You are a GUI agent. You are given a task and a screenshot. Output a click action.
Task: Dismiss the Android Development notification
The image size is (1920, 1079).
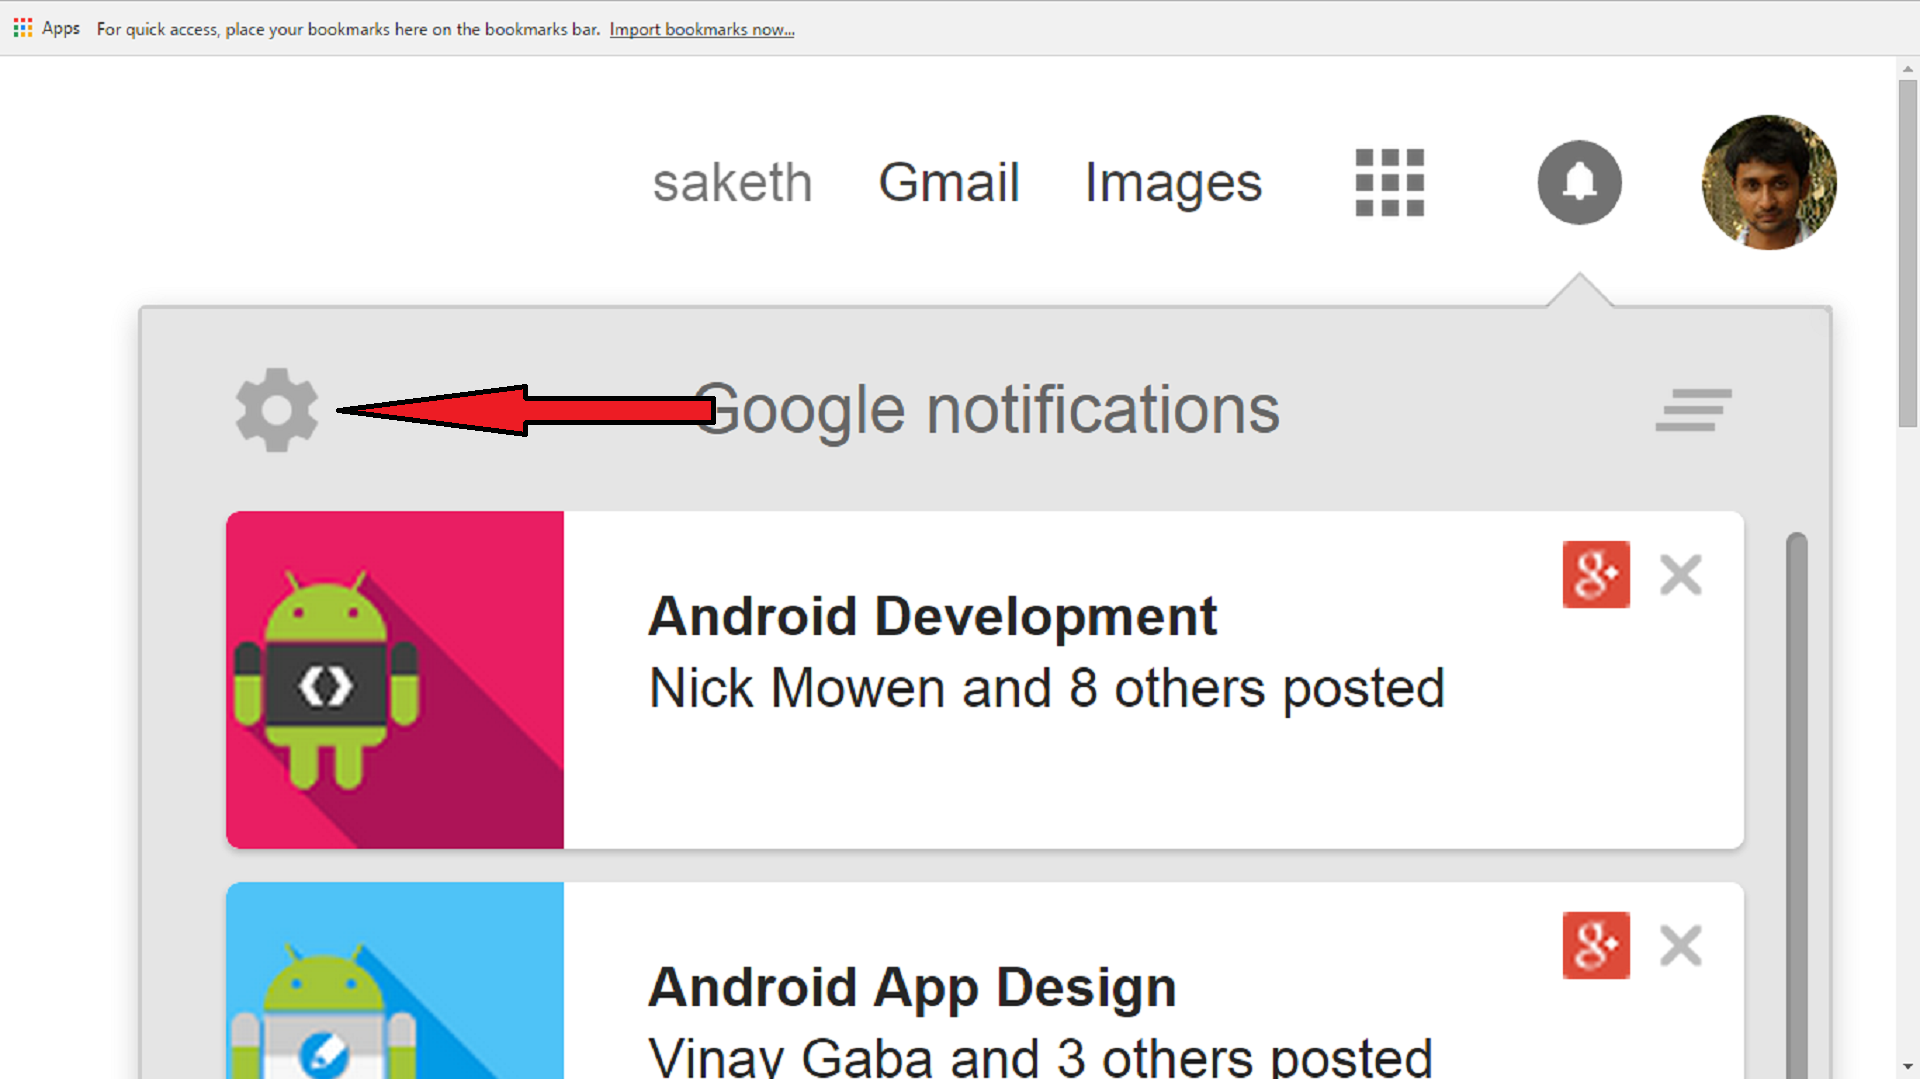[x=1680, y=574]
